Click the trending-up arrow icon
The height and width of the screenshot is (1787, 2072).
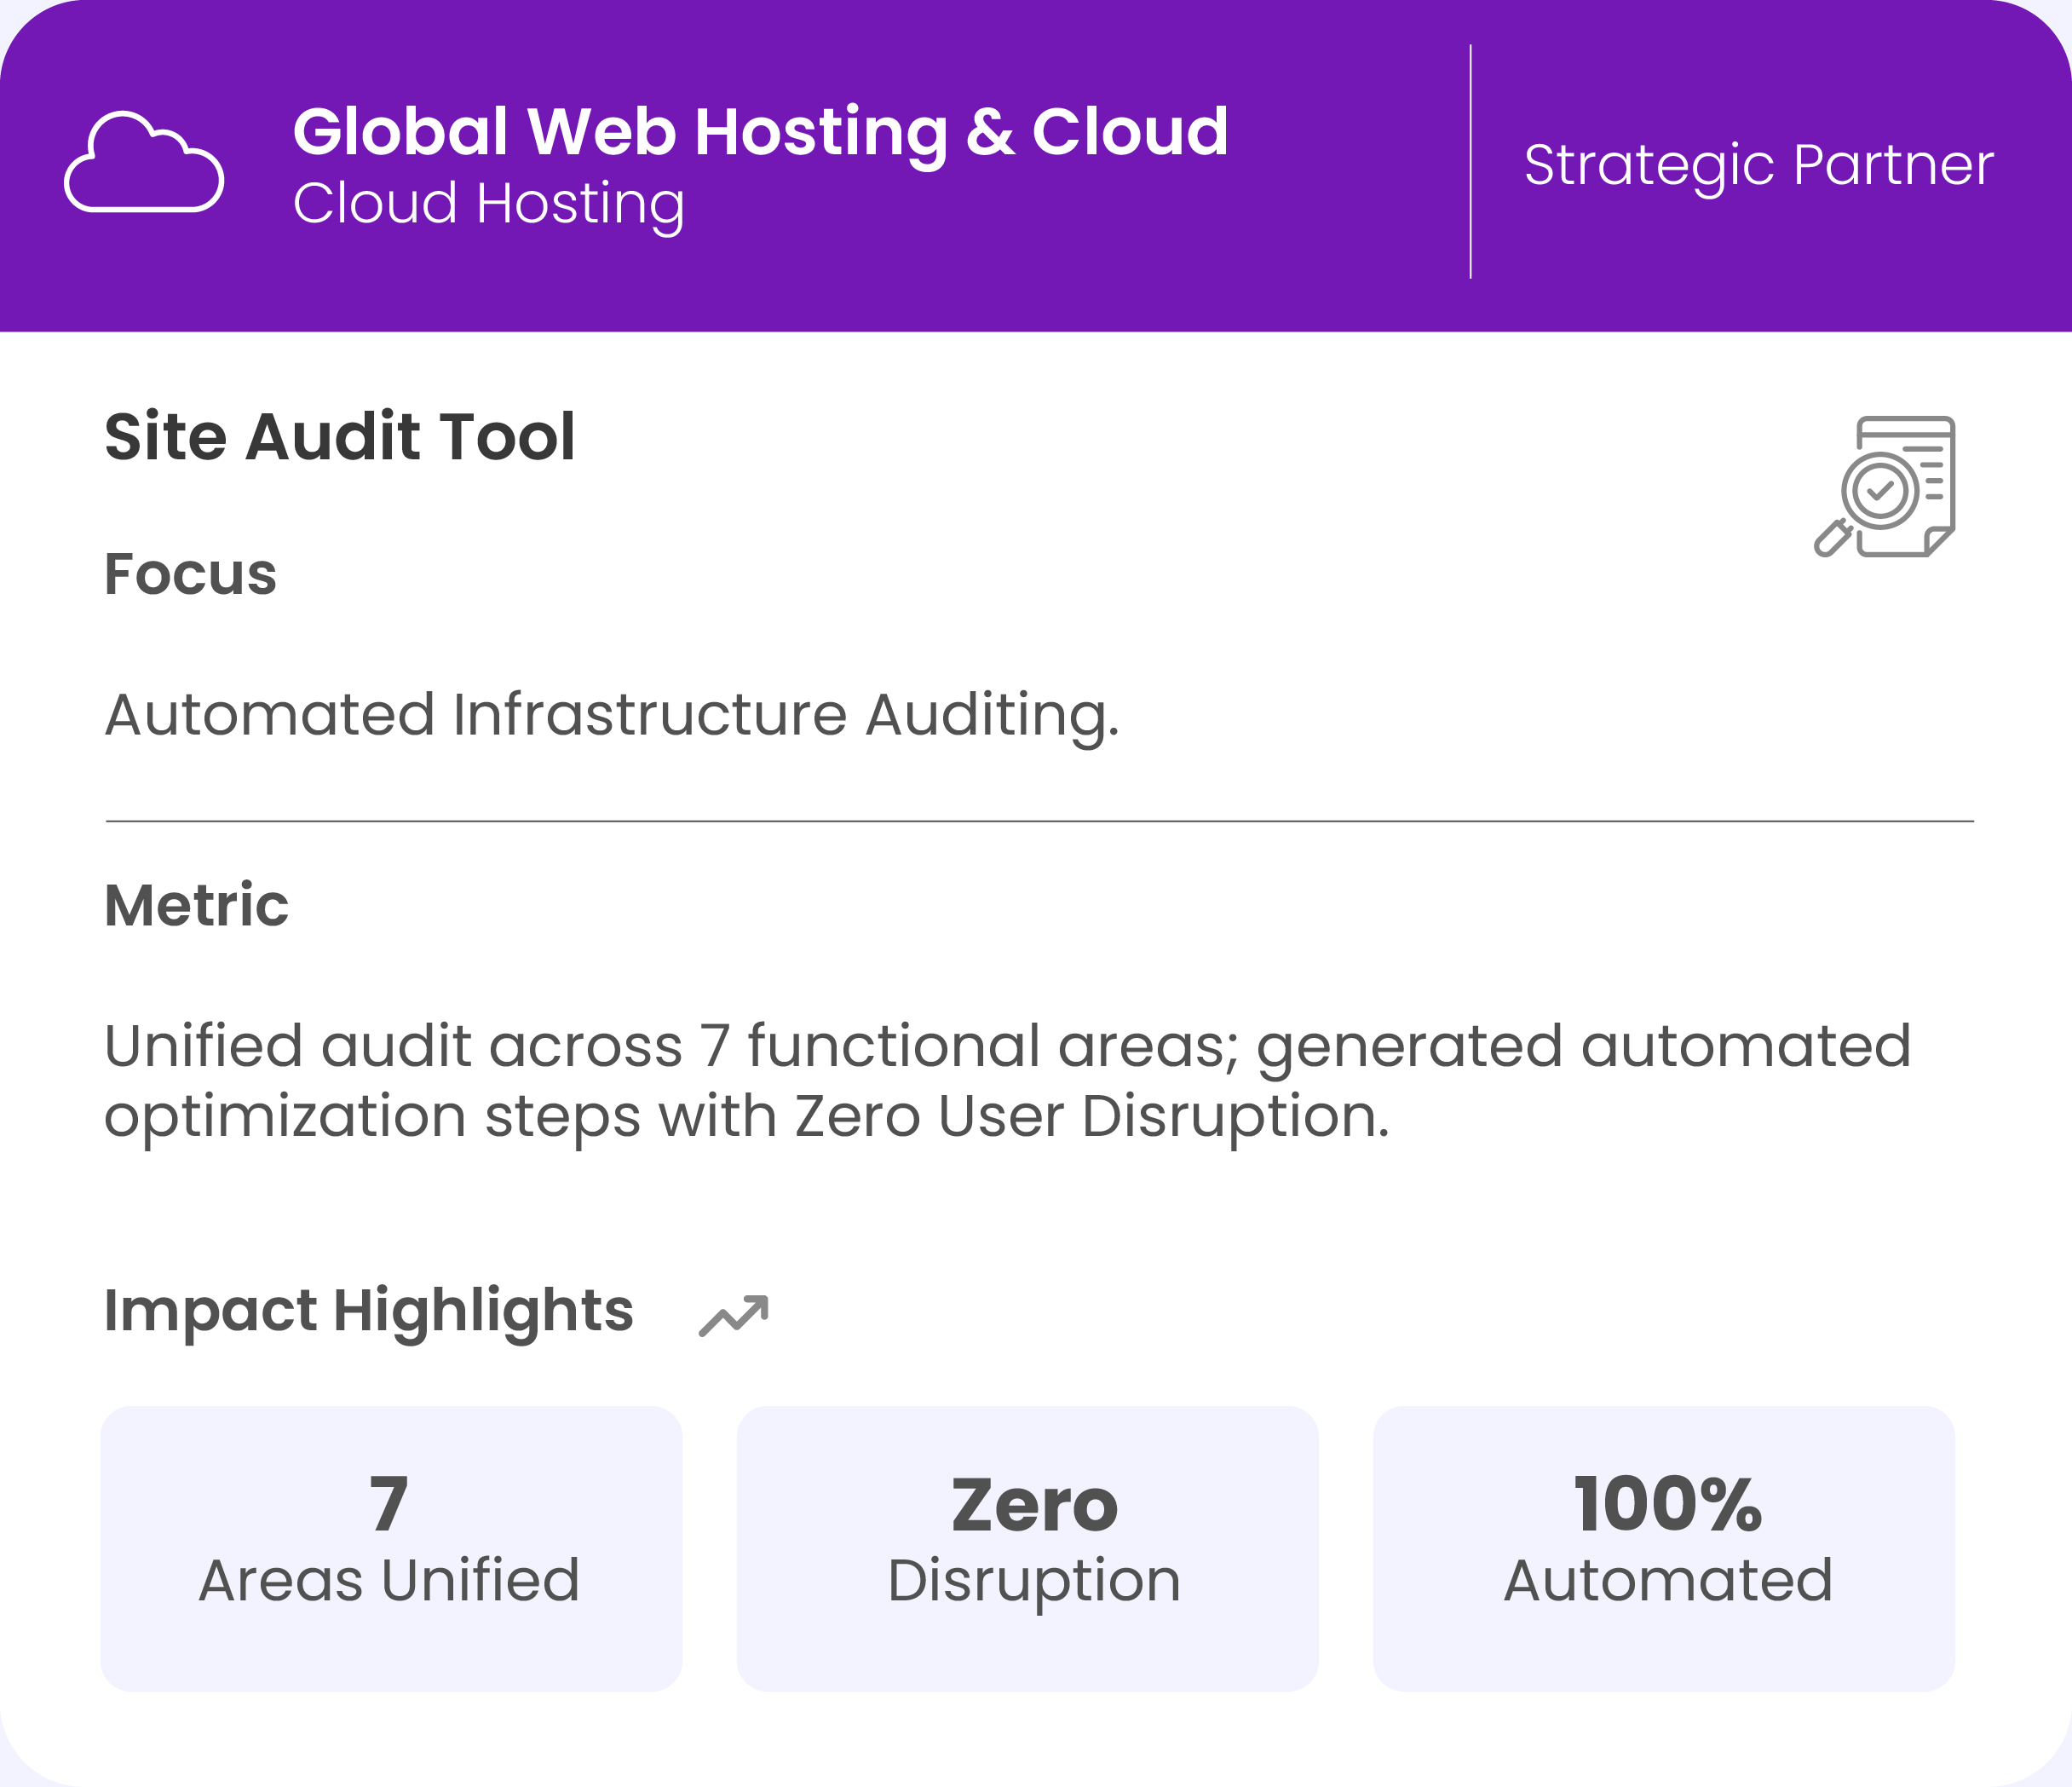[733, 1315]
